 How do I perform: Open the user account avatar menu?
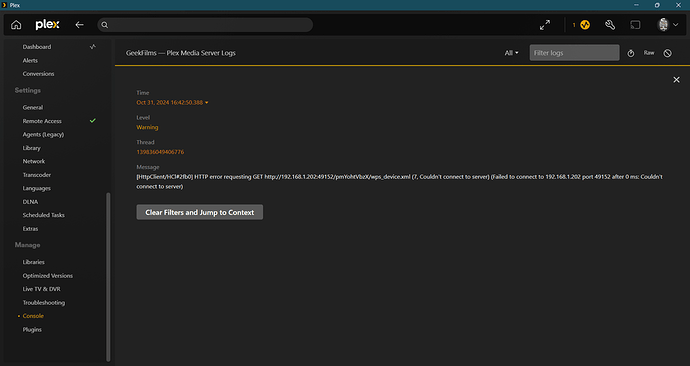tap(668, 25)
